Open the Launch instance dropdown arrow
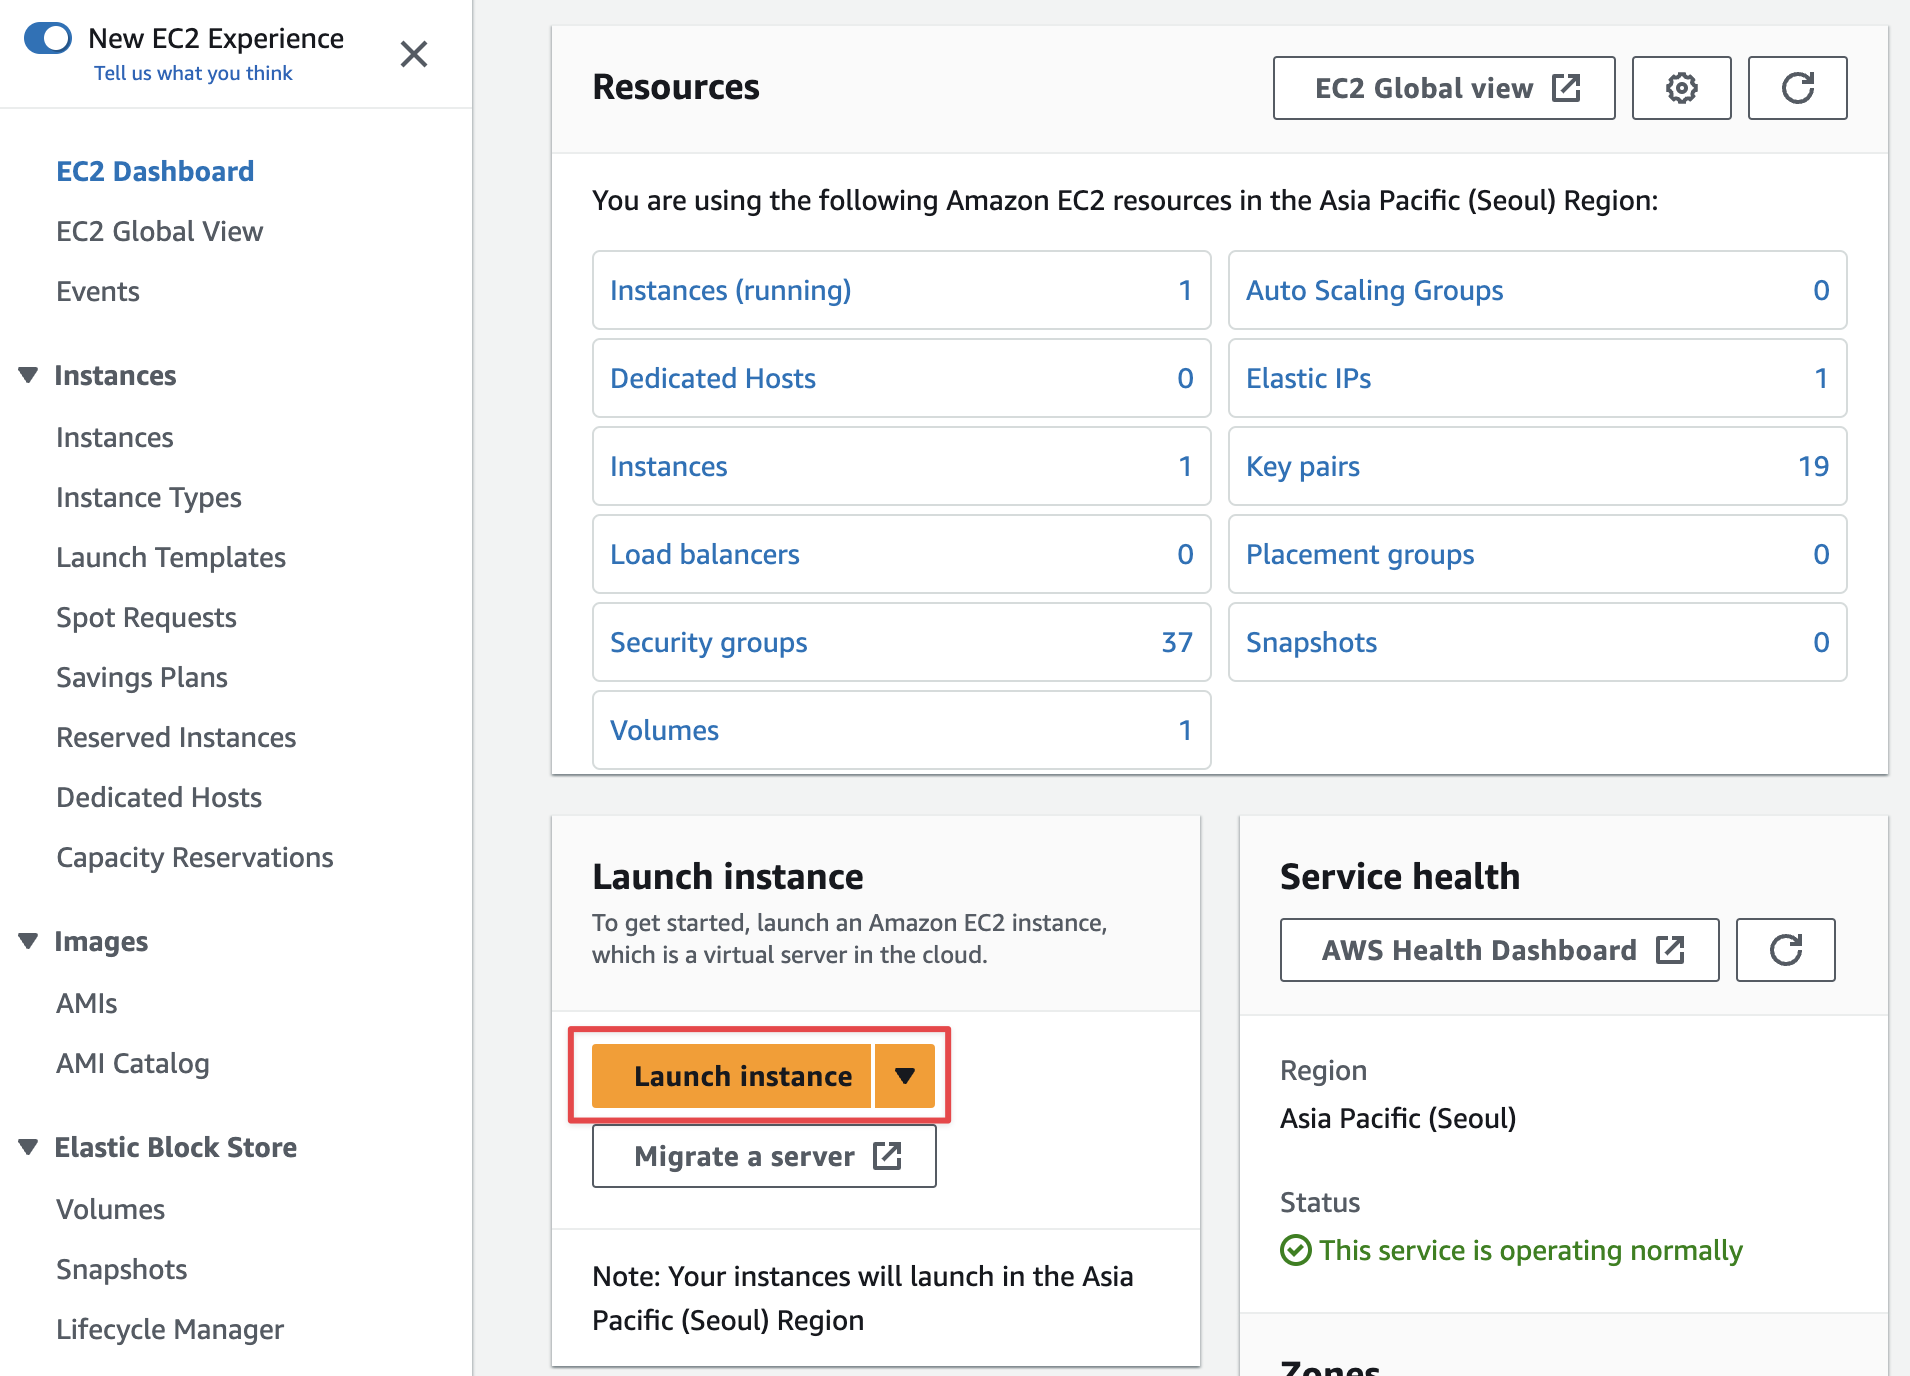This screenshot has width=1910, height=1376. click(x=905, y=1076)
